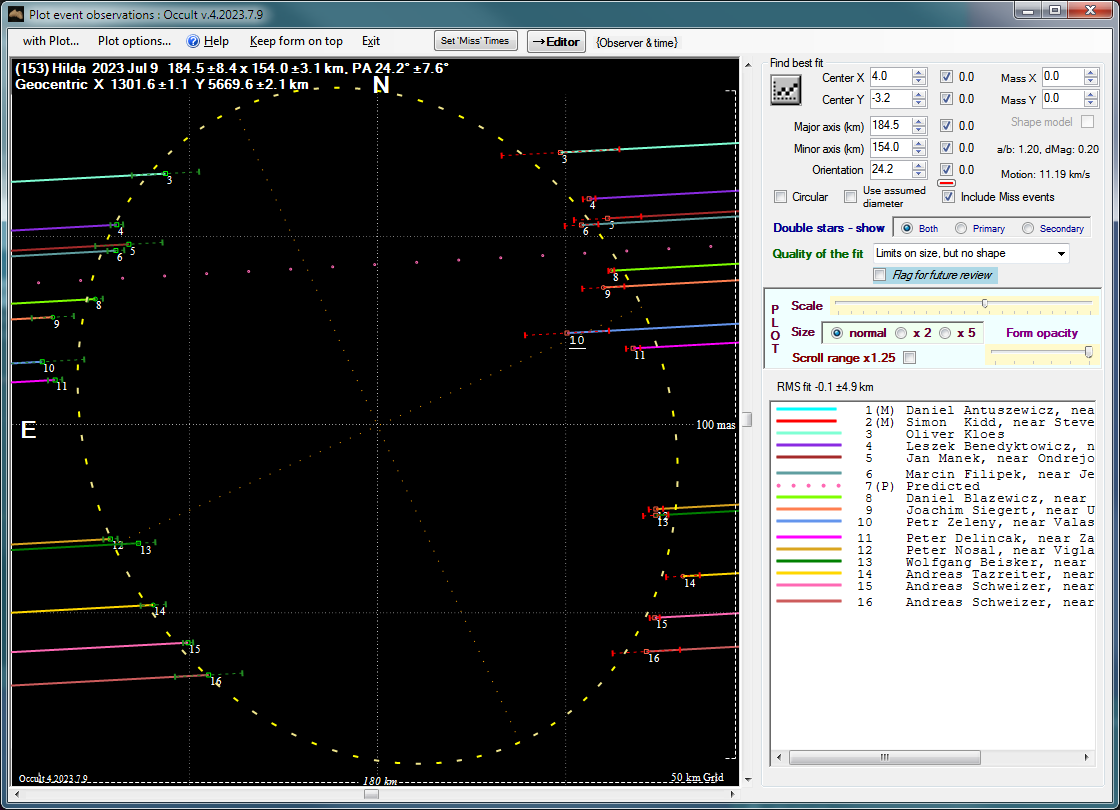This screenshot has width=1120, height=810.
Task: Select observer row 'Wolfgang Beisker'
Action: coord(933,562)
